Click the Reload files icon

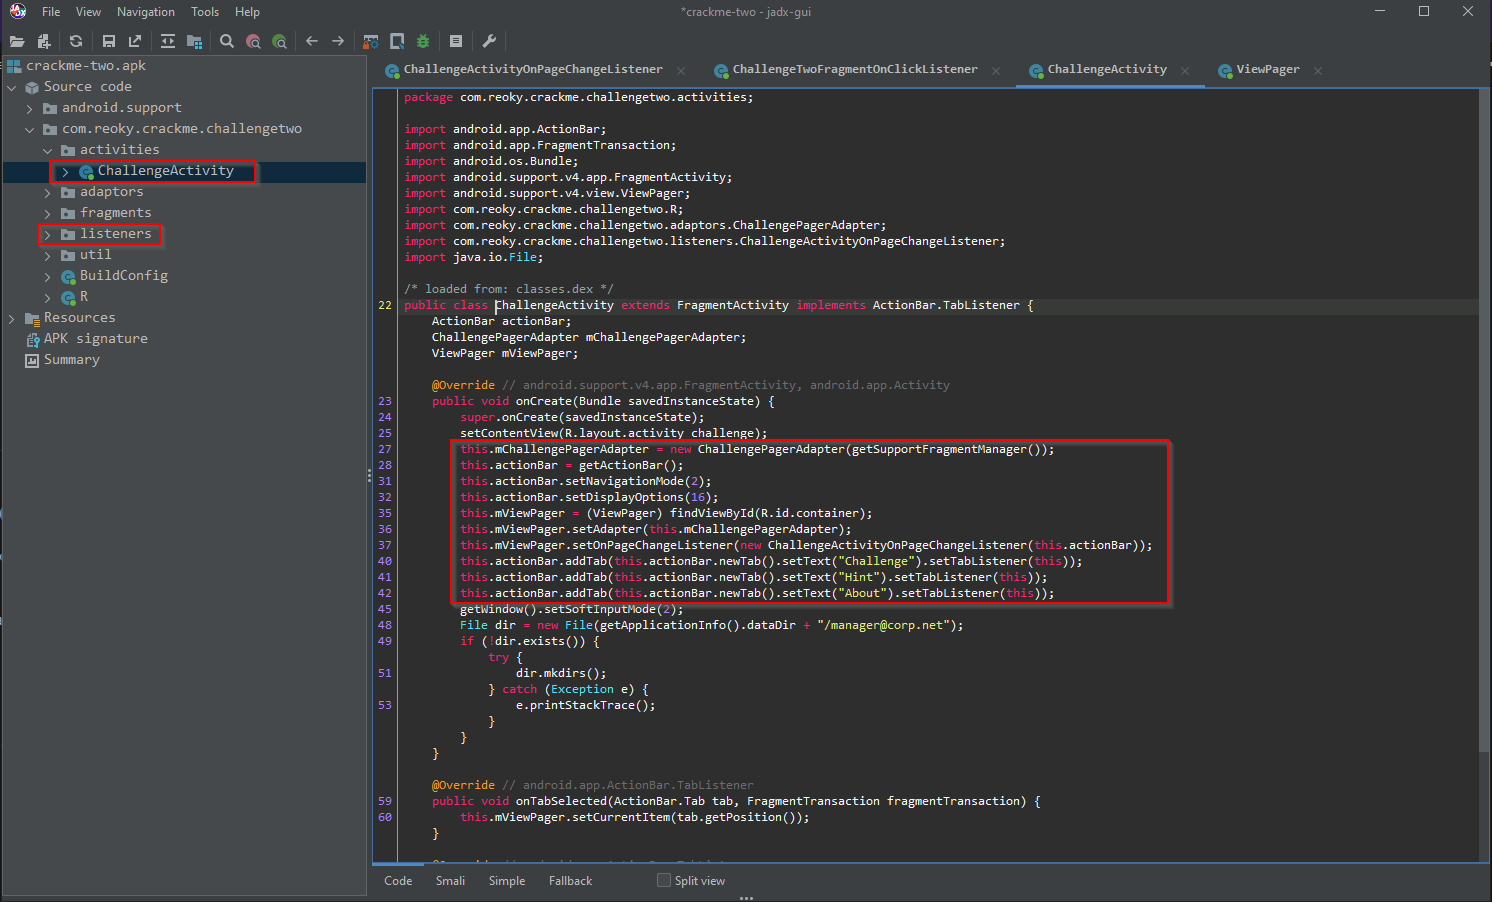point(76,41)
